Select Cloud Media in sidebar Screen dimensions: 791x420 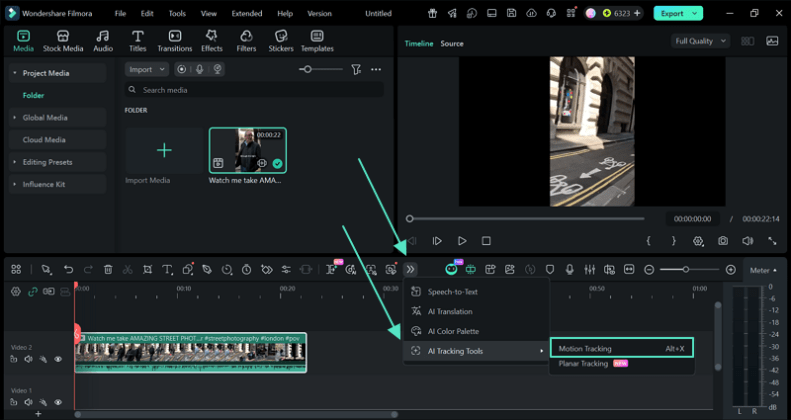(44, 140)
